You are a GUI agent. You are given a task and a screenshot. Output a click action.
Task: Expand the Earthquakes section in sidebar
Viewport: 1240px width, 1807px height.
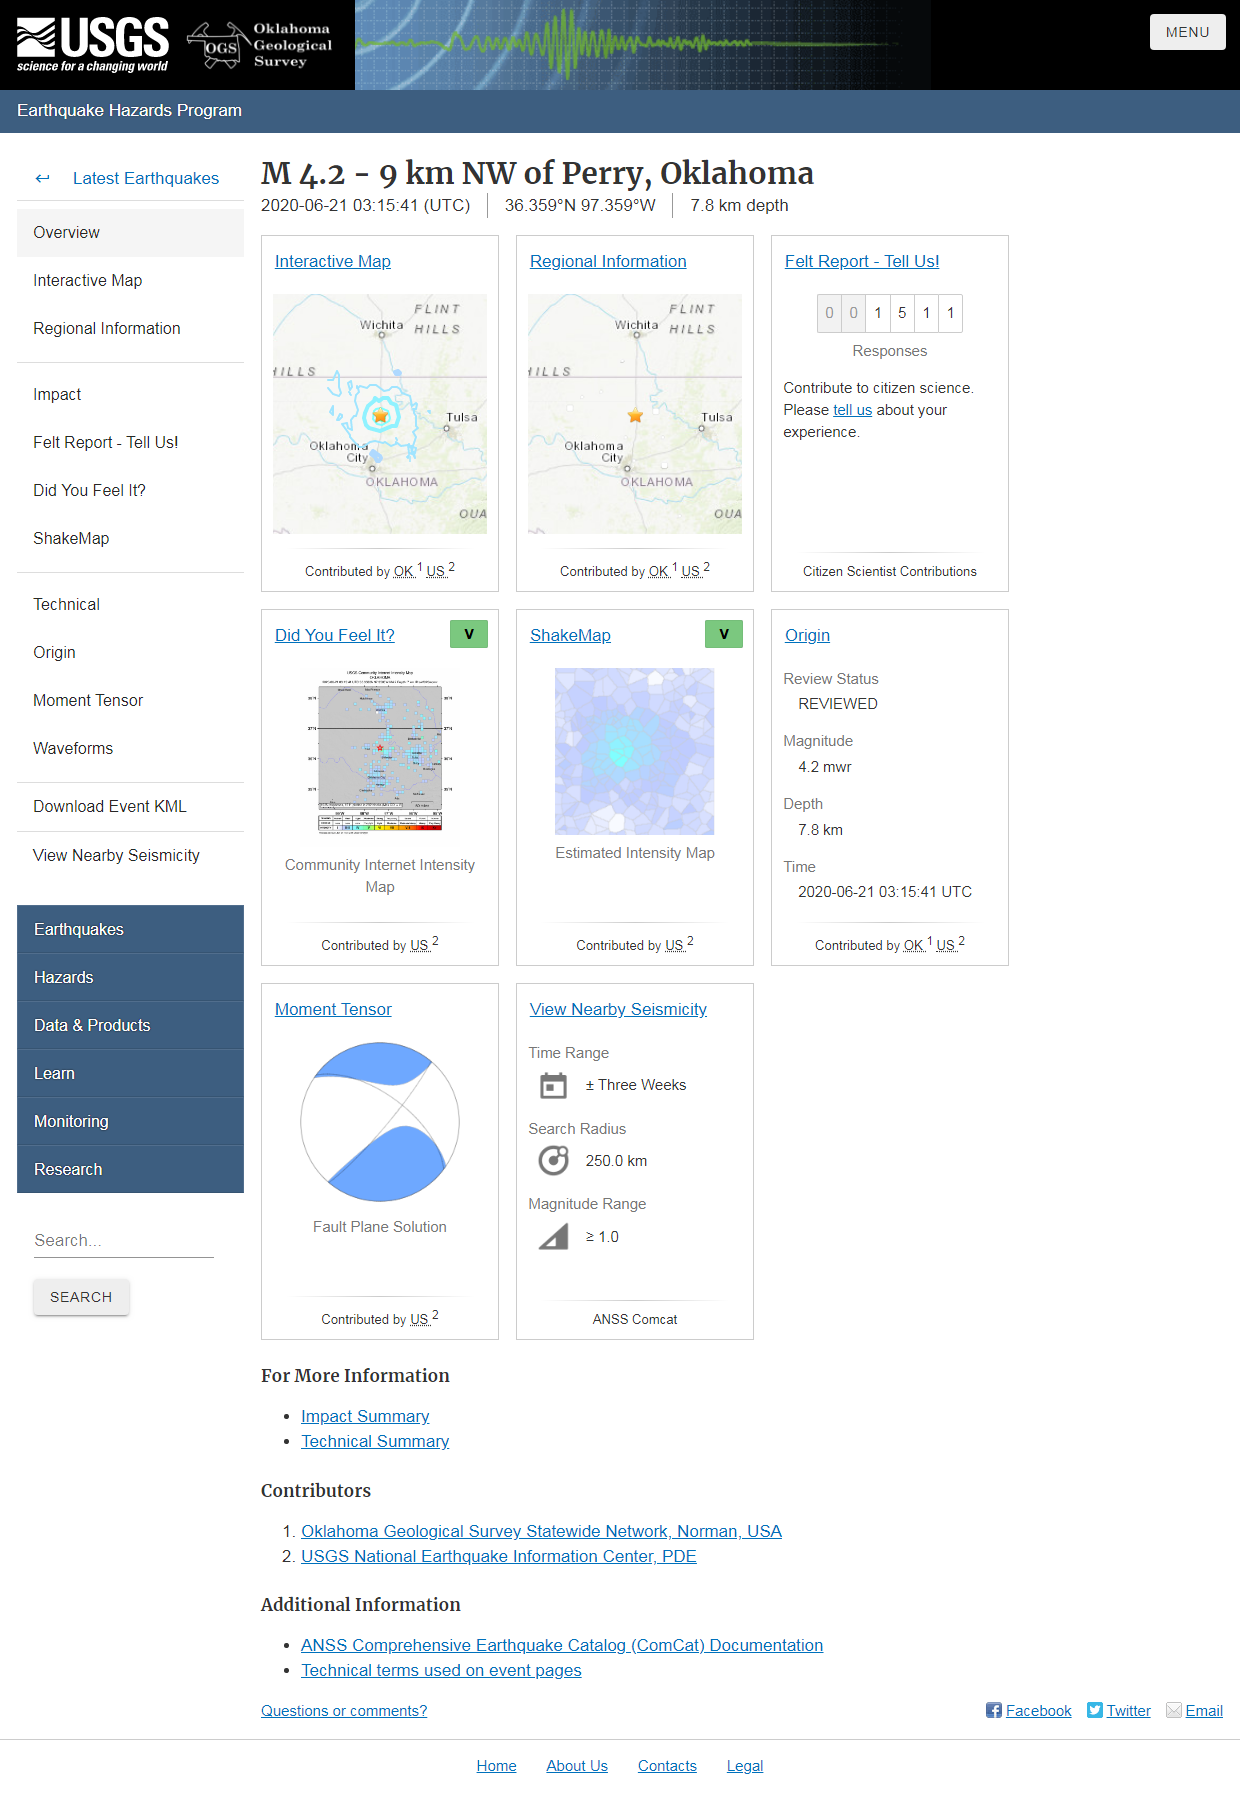130,929
